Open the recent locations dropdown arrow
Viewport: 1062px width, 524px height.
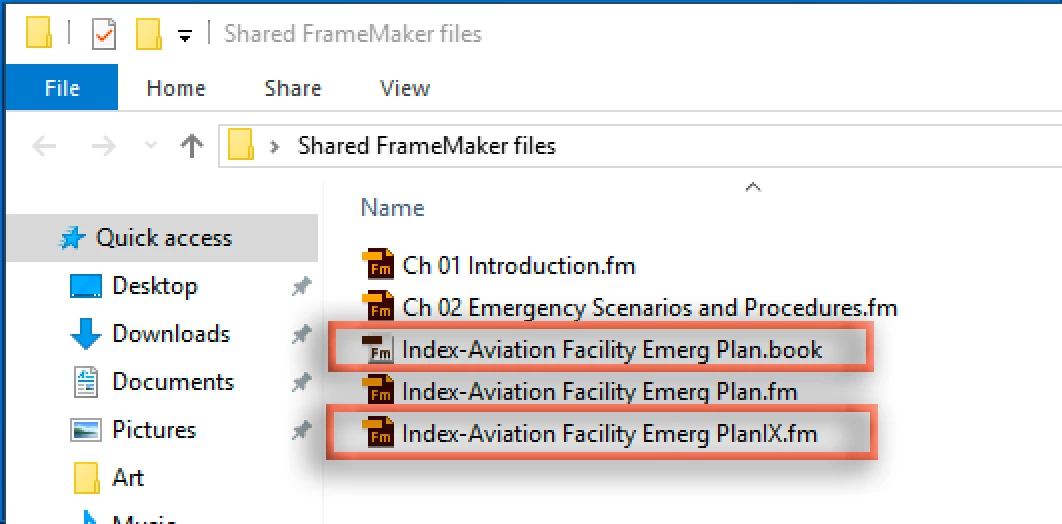coord(151,144)
